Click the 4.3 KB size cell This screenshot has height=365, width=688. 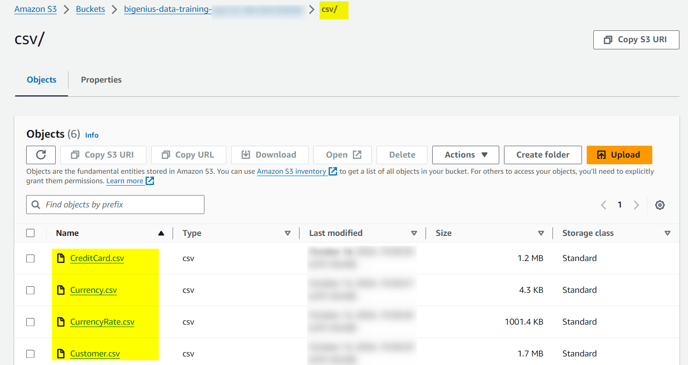pyautogui.click(x=531, y=290)
